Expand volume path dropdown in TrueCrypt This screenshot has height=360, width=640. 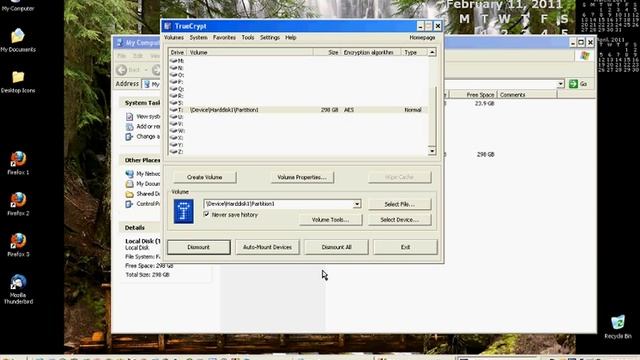[x=357, y=204]
